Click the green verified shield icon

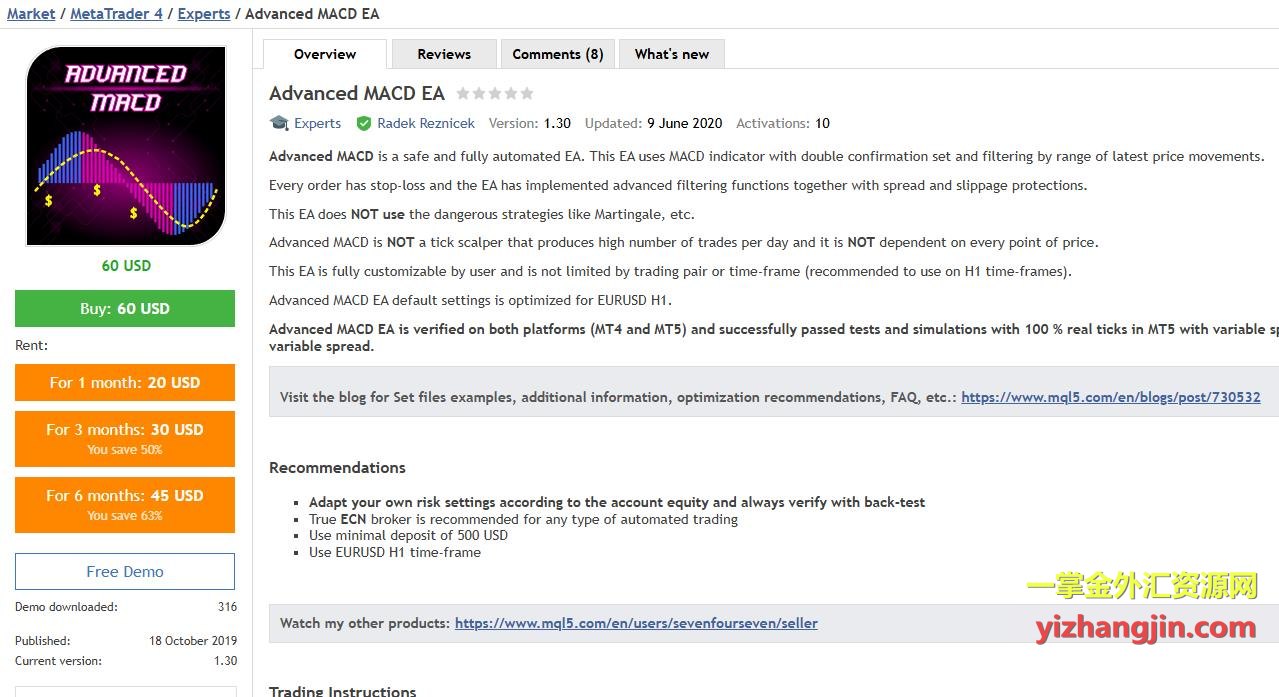364,124
